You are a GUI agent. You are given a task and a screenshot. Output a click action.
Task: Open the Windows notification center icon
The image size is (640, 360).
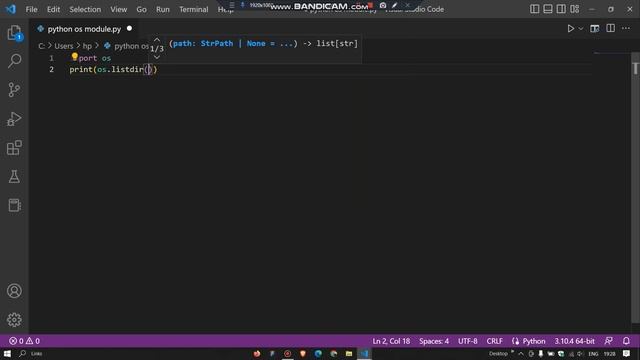pyautogui.click(x=626, y=353)
